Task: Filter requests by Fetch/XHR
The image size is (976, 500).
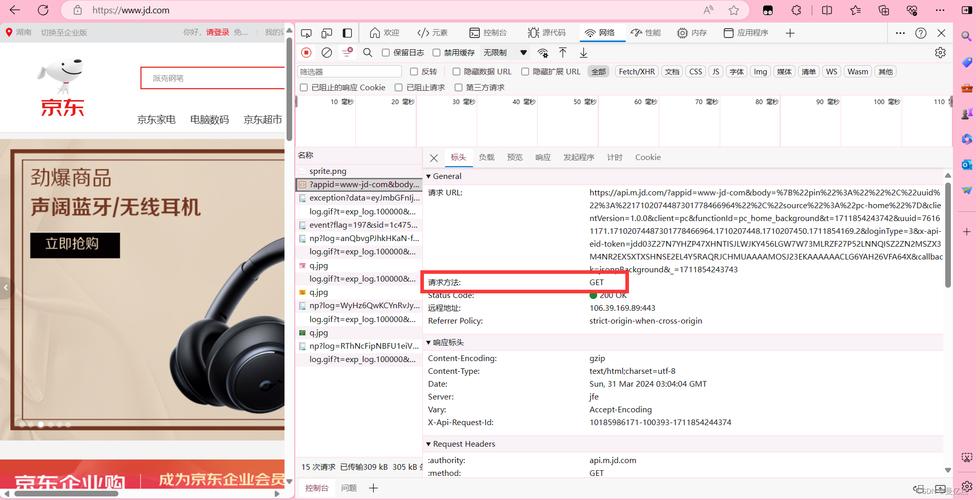Action: [636, 72]
